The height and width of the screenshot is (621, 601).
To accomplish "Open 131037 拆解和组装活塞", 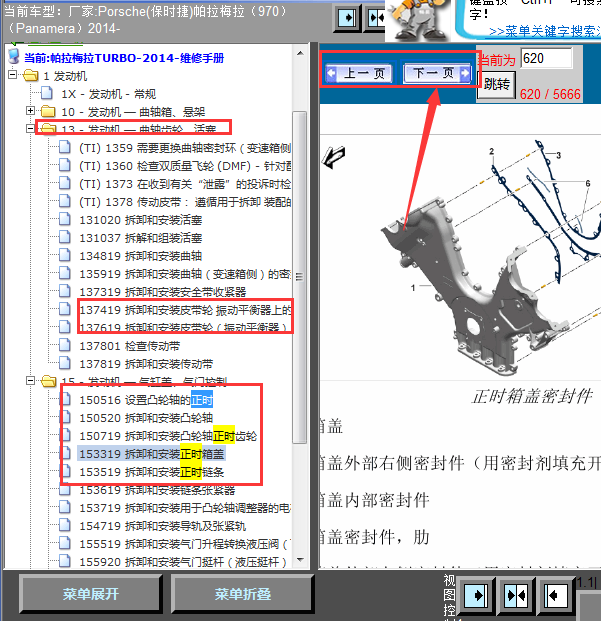I will [141, 238].
